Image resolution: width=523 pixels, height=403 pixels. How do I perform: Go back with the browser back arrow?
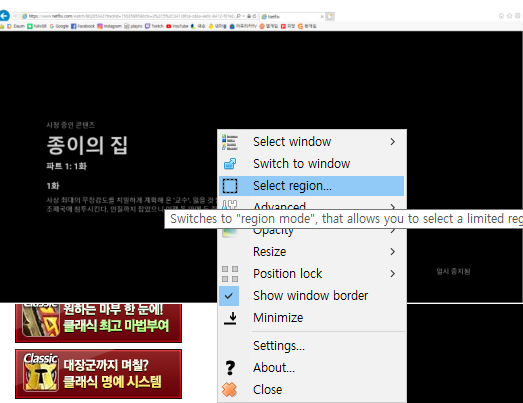coord(4,16)
